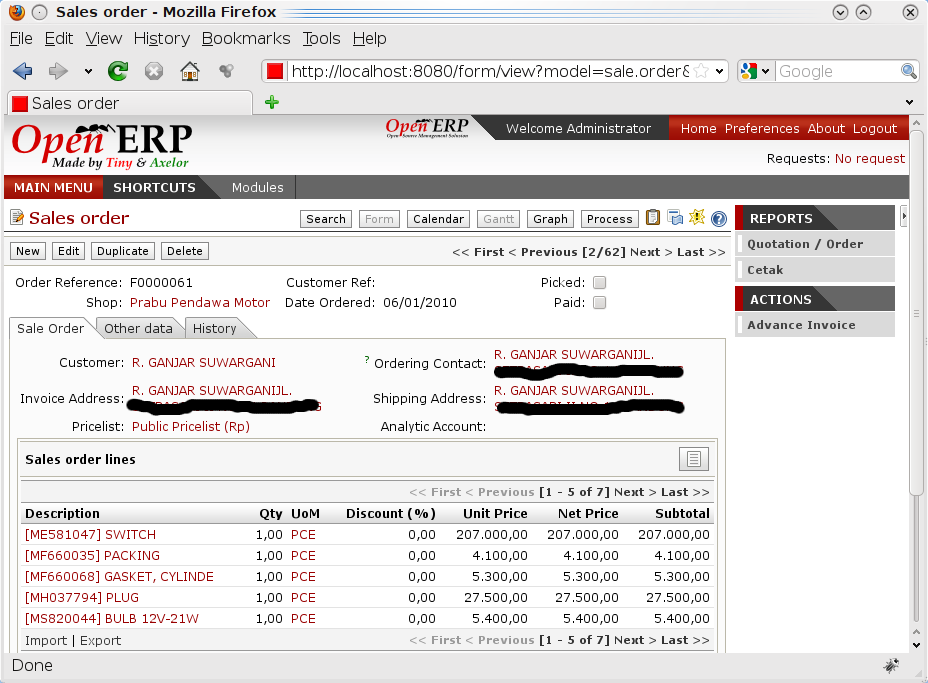
Task: Click the browser Back arrow
Action: coord(22,72)
